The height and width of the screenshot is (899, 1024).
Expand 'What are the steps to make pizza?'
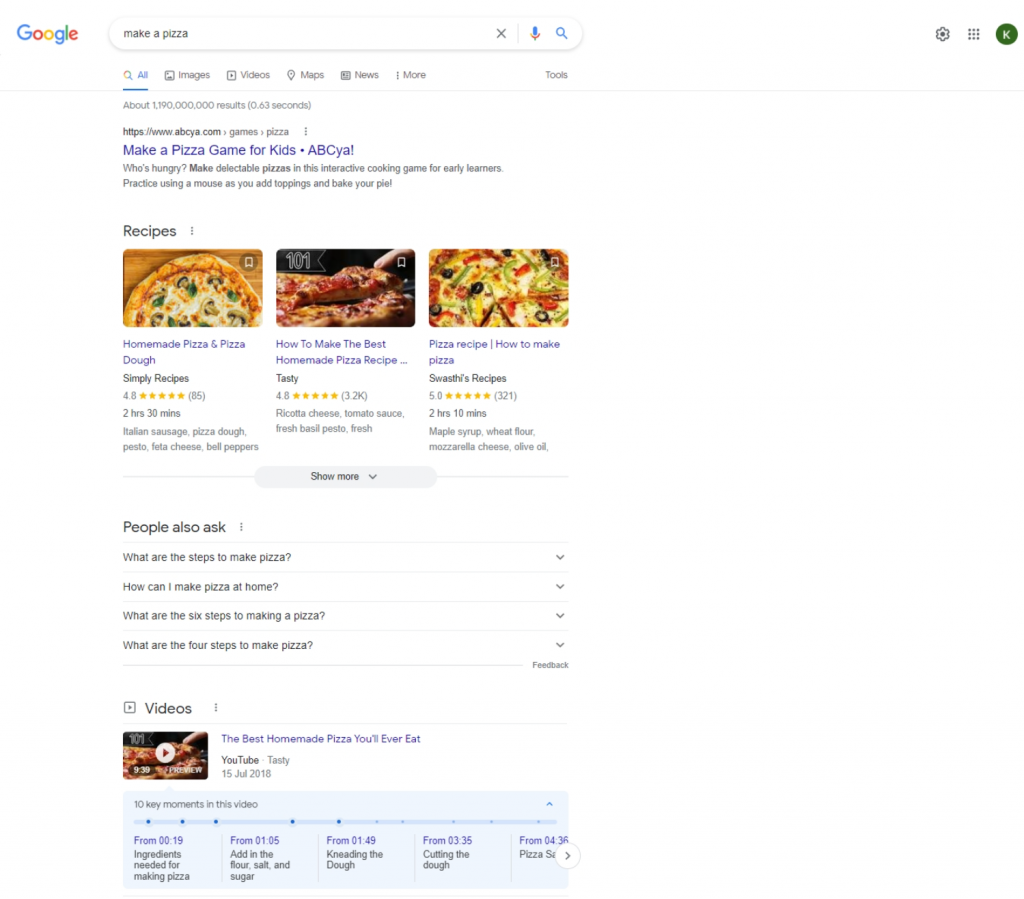[x=345, y=558]
